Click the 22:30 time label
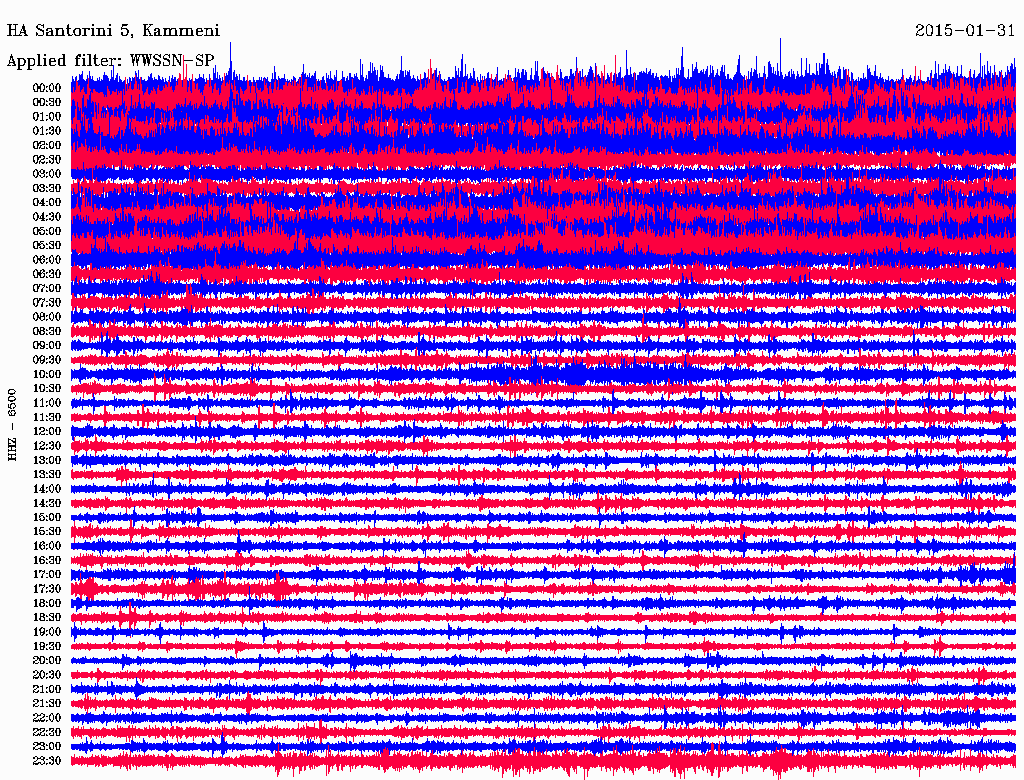Viewport: 1024px width, 780px height. tap(47, 732)
